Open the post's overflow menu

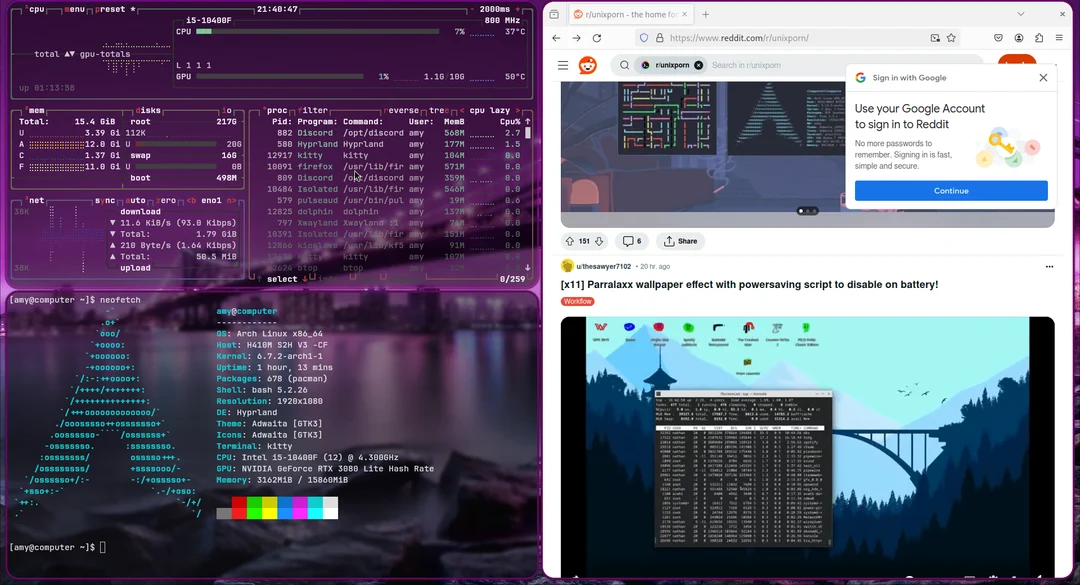click(1049, 266)
